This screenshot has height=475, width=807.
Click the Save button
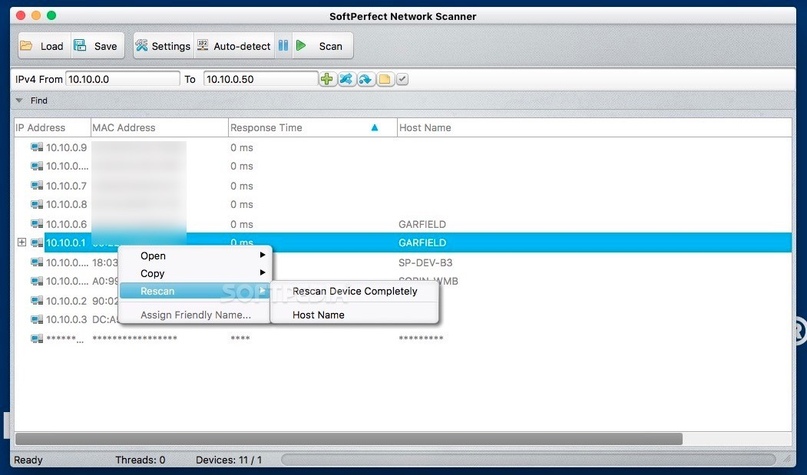[97, 46]
